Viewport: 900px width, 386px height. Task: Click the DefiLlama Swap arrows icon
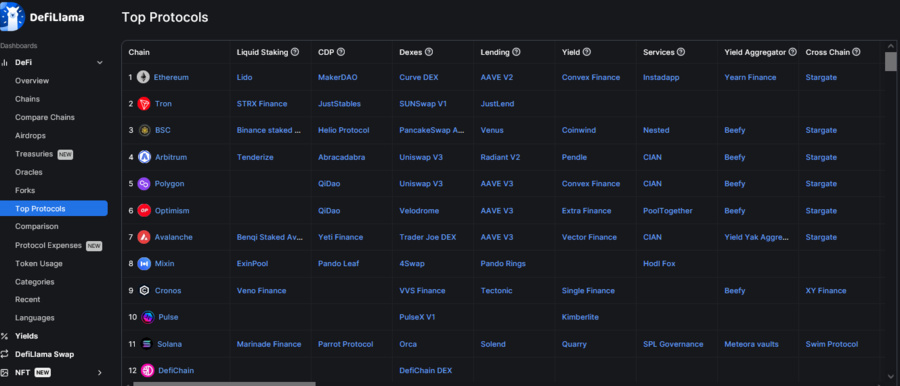point(5,354)
